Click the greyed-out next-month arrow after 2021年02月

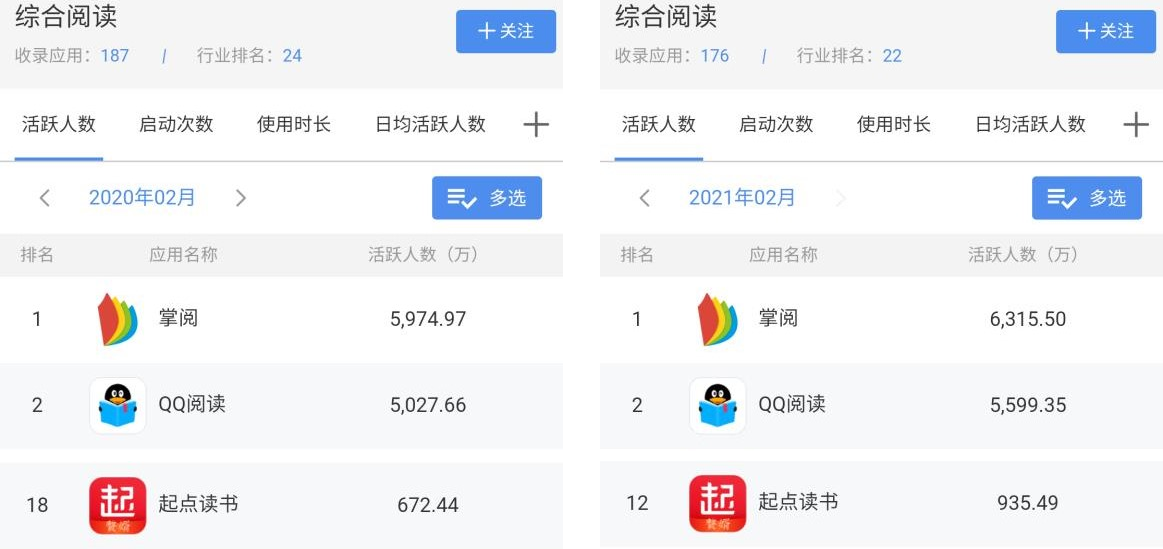pos(840,198)
